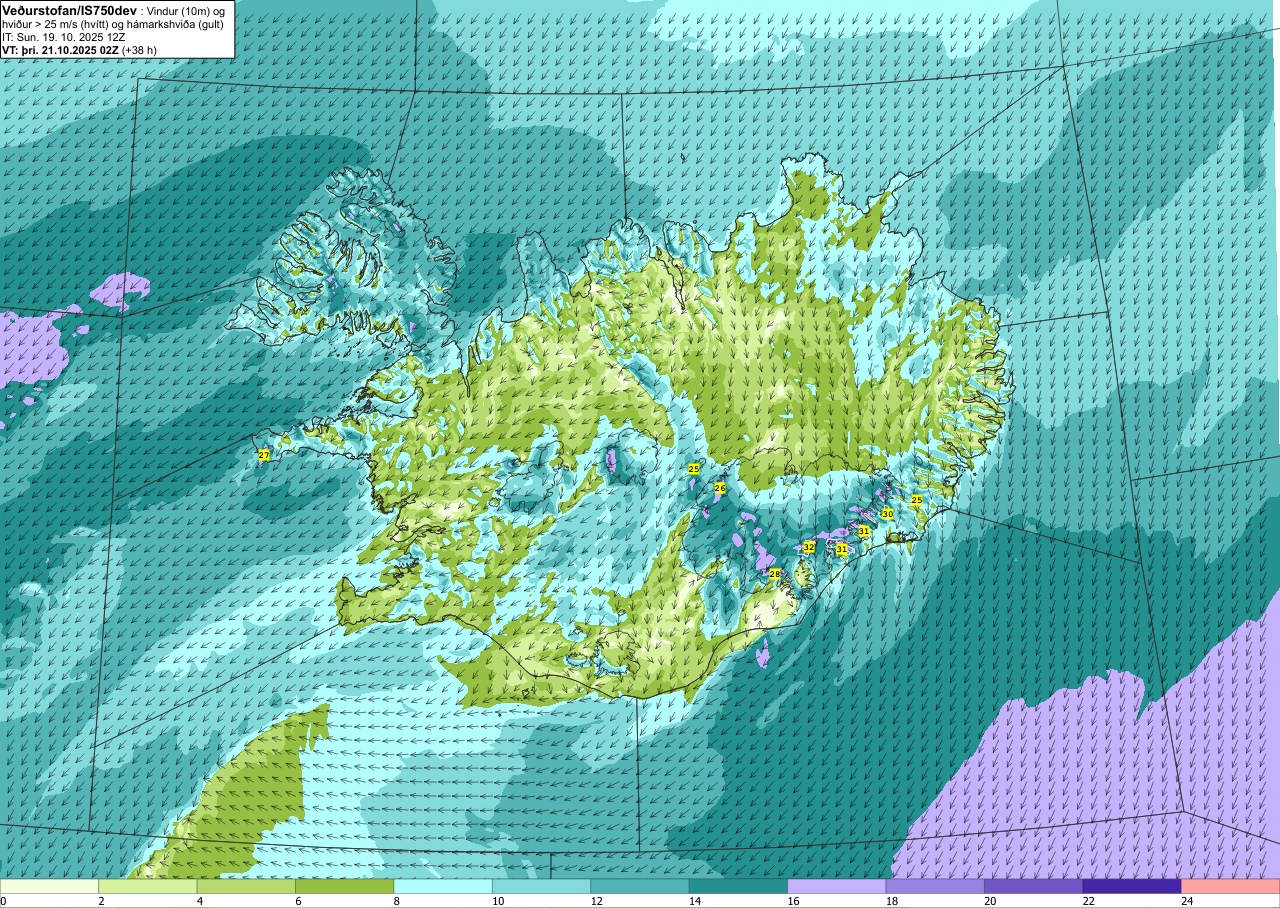Viewport: 1280px width, 908px height.
Task: Click the legend scale value 16
Action: 791,901
